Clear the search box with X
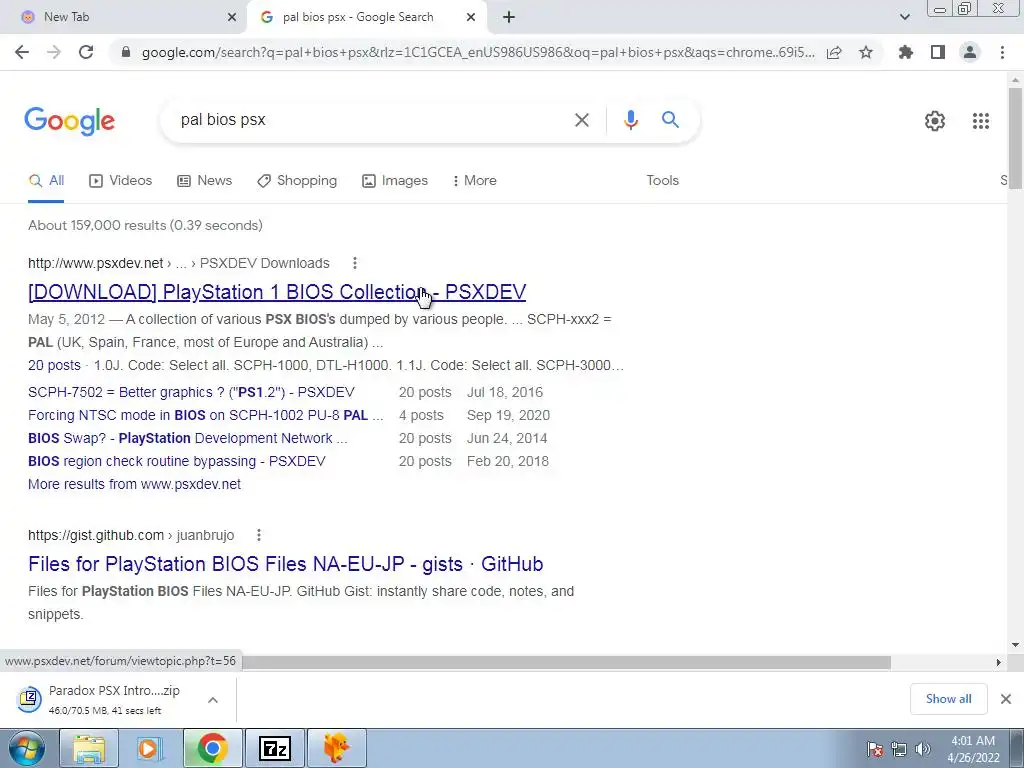Viewport: 1024px width, 768px height. click(581, 120)
